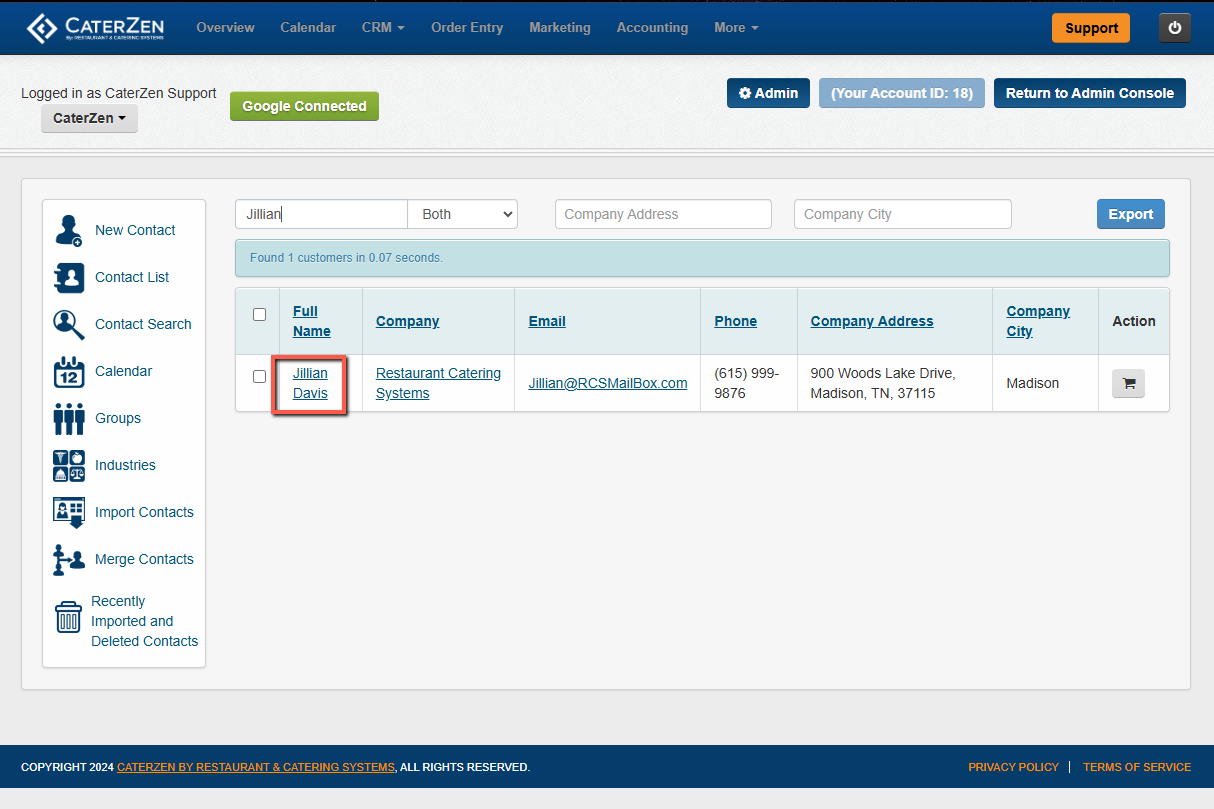This screenshot has height=809, width=1214.
Task: Navigate to Marketing
Action: (560, 28)
